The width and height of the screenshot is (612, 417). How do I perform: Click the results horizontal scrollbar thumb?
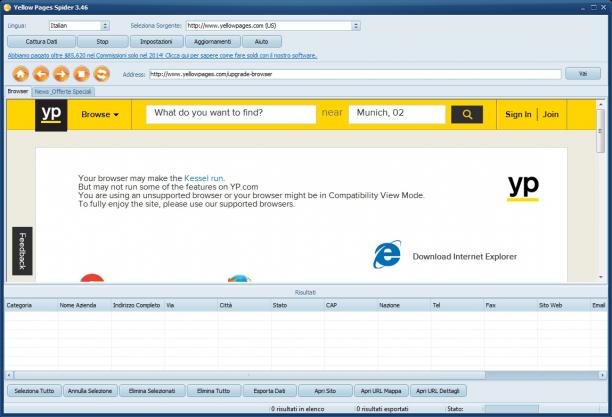249,375
